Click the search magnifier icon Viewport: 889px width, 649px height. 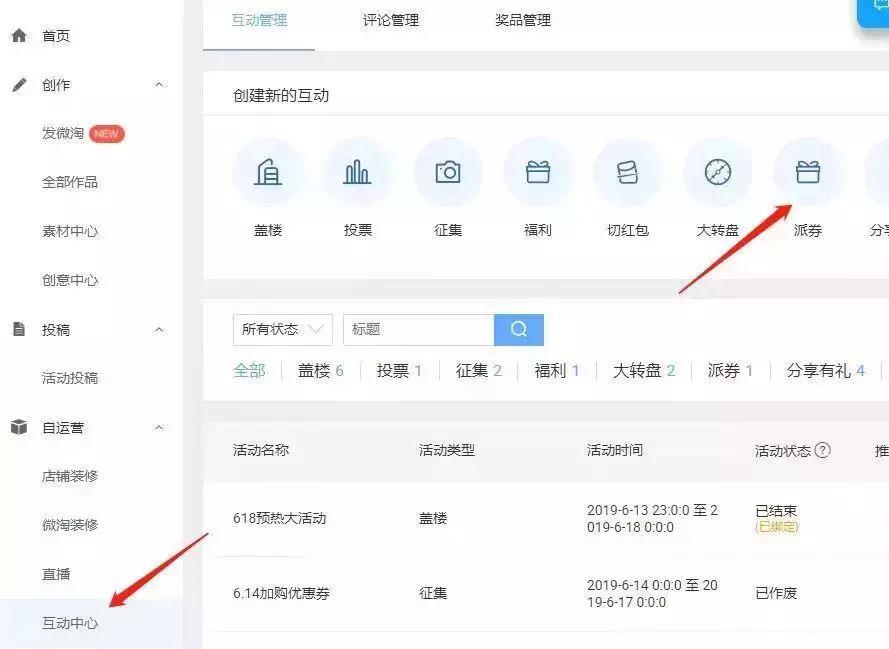click(x=519, y=329)
